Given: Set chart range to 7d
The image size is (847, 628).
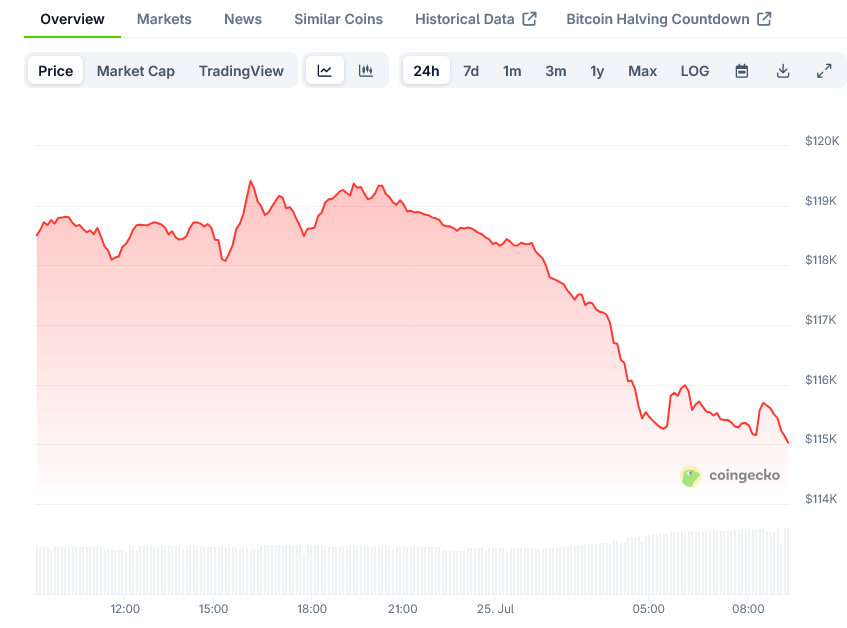Looking at the screenshot, I should point(471,71).
